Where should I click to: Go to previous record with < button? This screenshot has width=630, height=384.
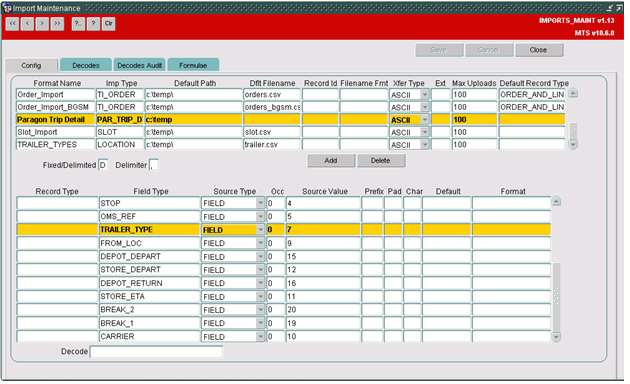[27, 24]
